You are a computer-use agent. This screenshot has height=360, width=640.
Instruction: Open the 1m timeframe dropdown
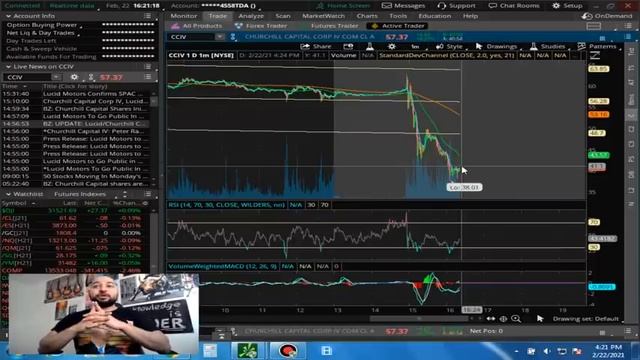(415, 47)
